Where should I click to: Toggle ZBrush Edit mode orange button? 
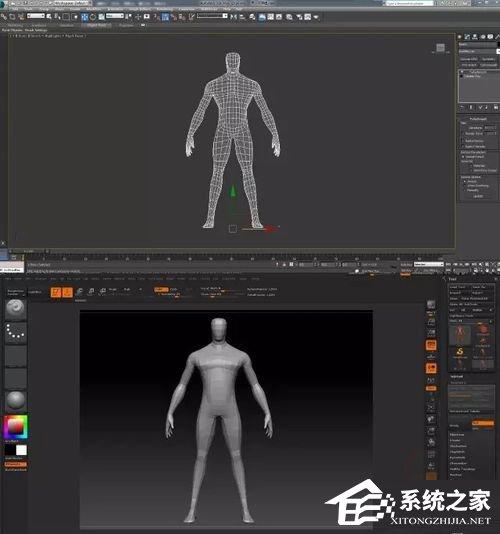(x=56, y=292)
